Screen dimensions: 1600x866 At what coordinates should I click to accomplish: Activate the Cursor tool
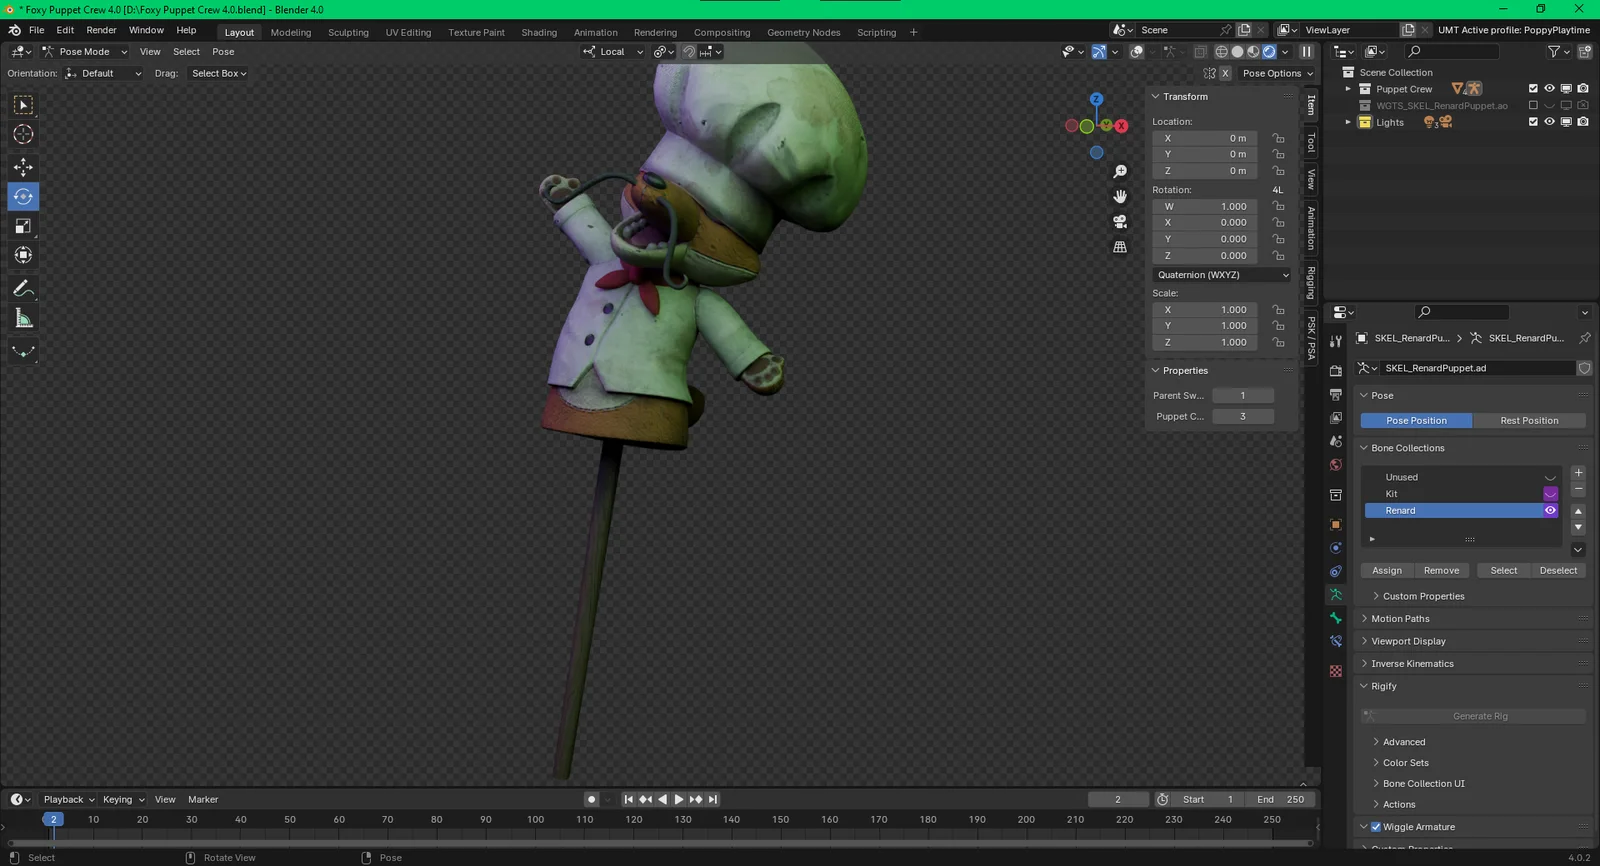point(23,134)
